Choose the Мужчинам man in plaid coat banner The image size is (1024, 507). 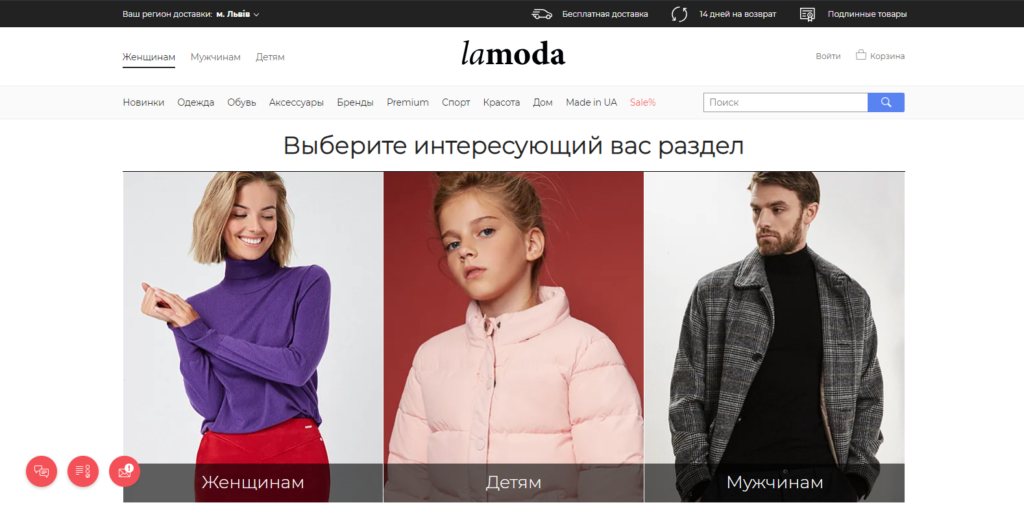[775, 337]
